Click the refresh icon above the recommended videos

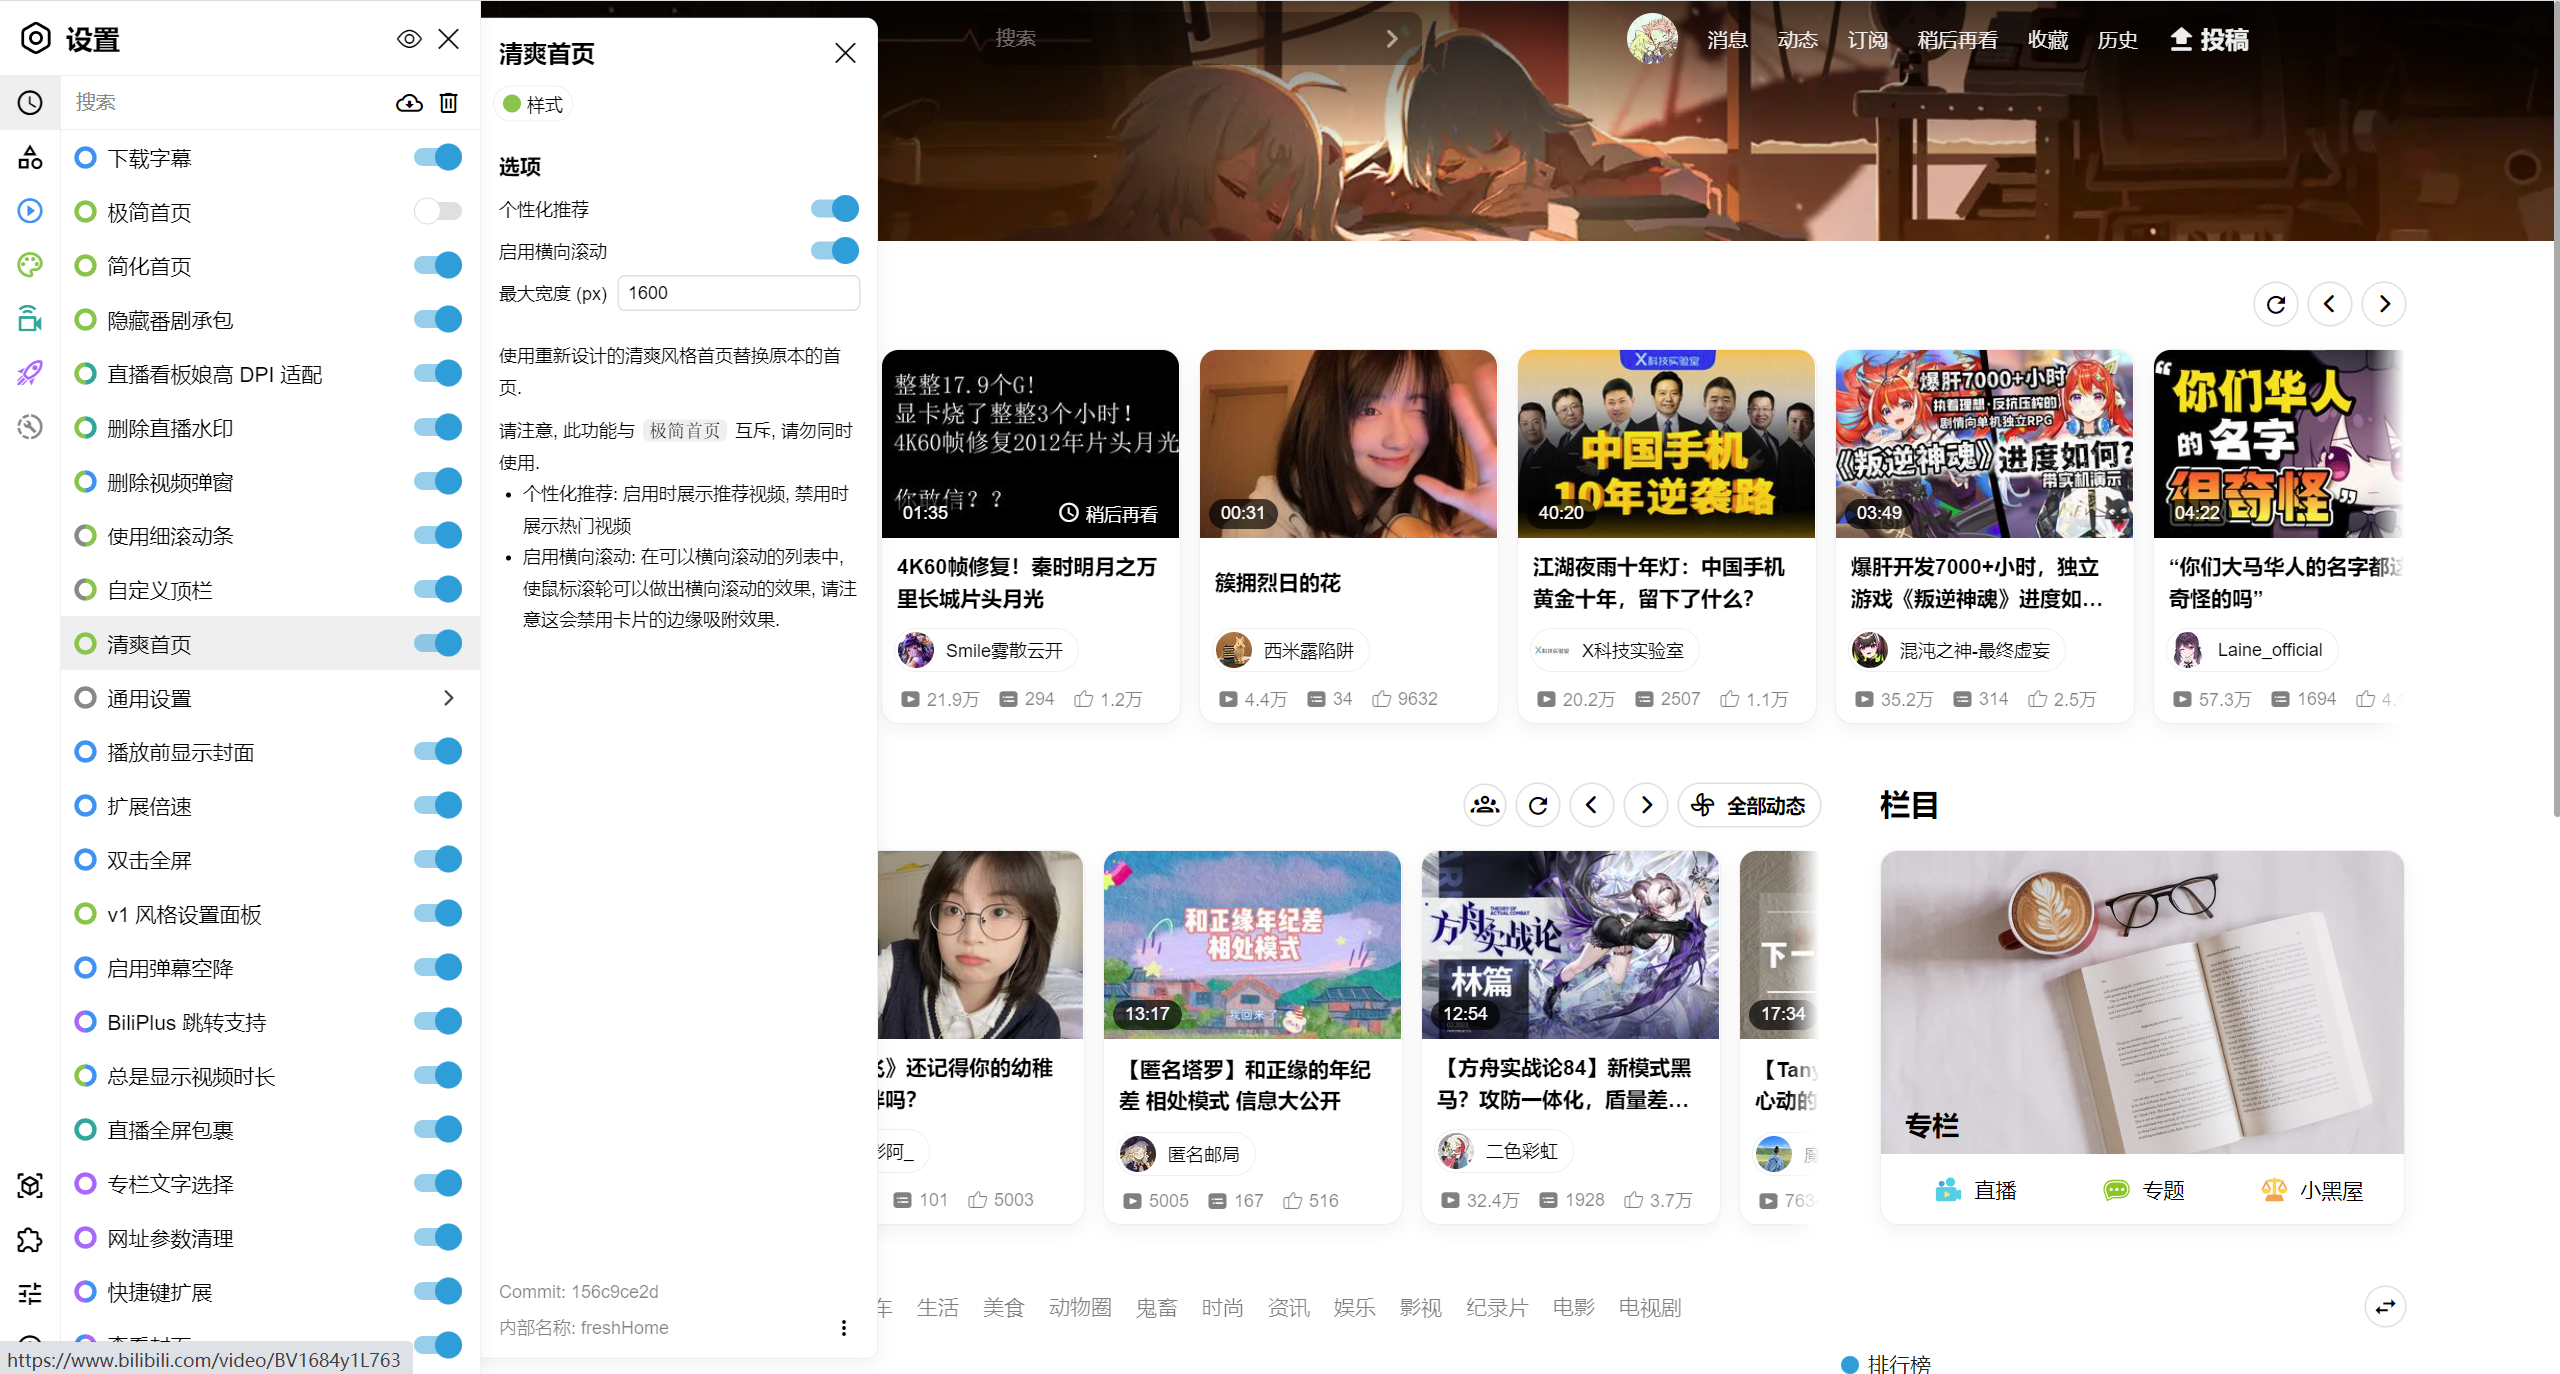pyautogui.click(x=2275, y=303)
